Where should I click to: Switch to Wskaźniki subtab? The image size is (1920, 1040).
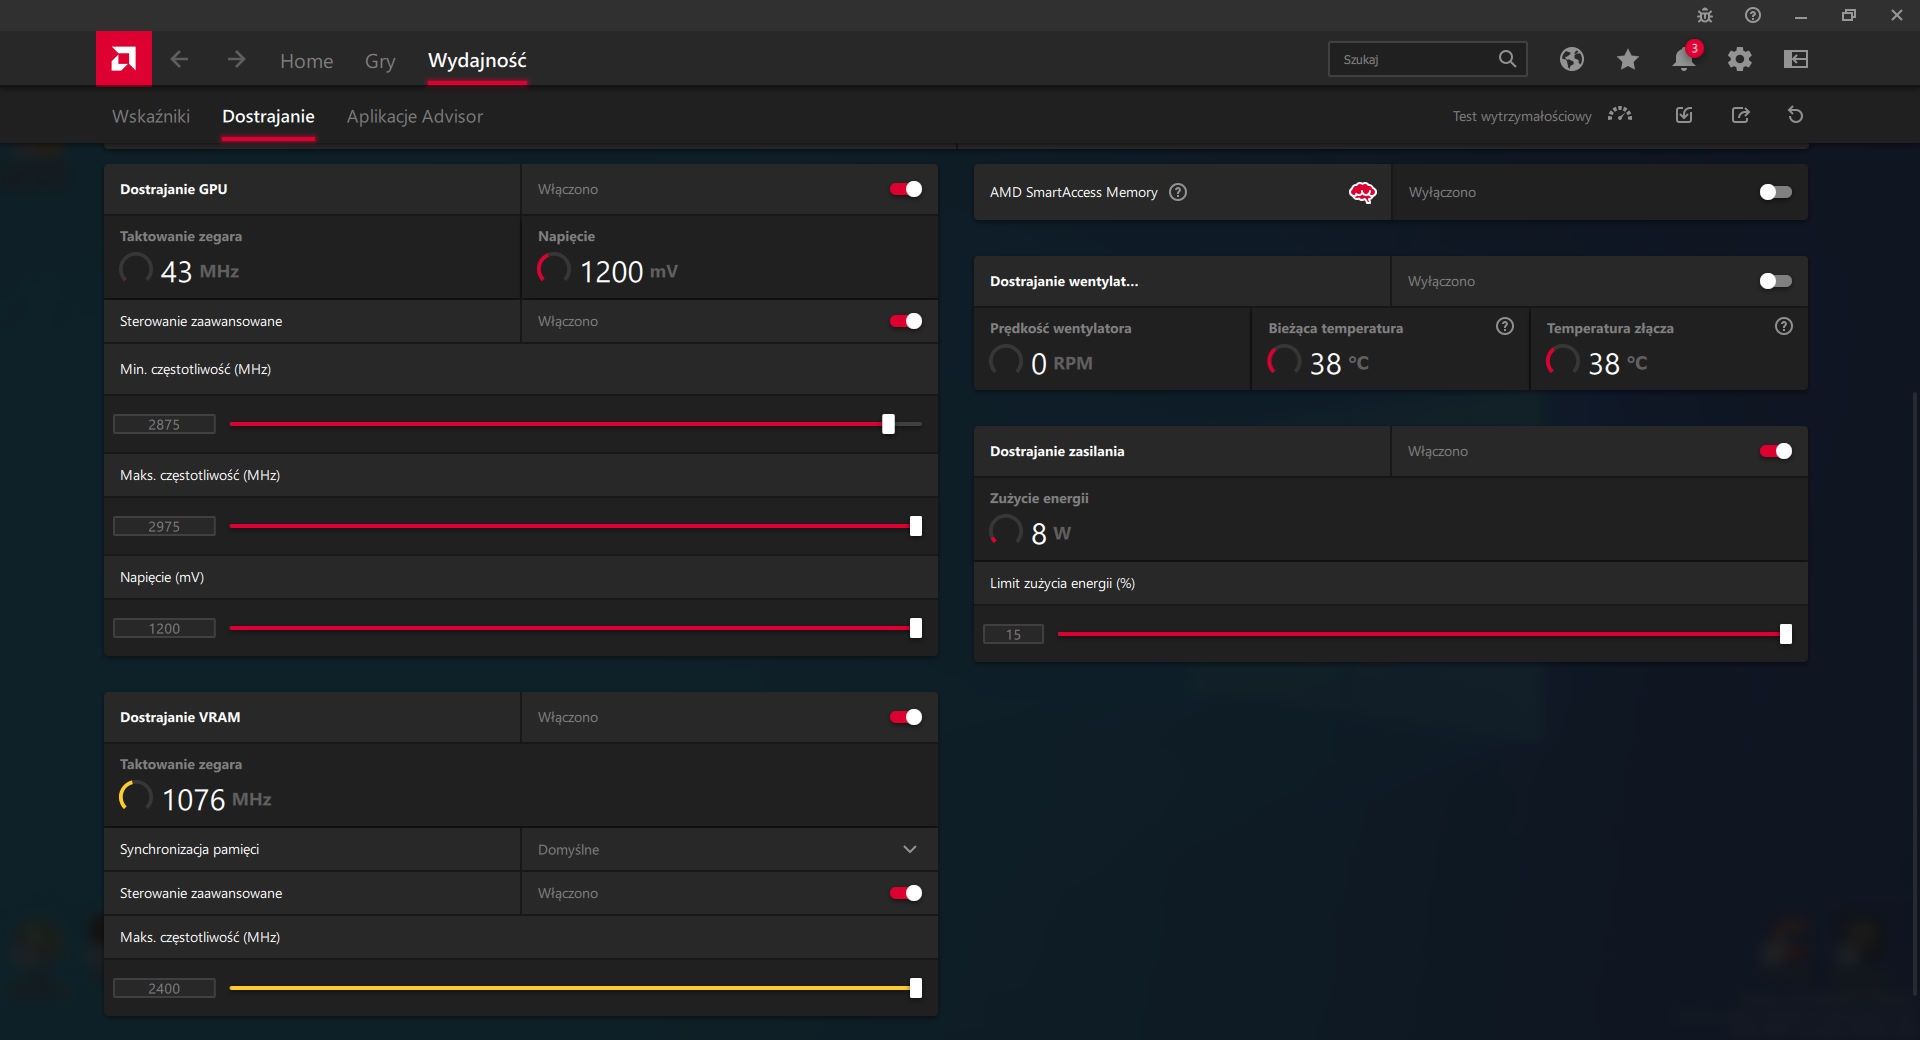(x=151, y=116)
